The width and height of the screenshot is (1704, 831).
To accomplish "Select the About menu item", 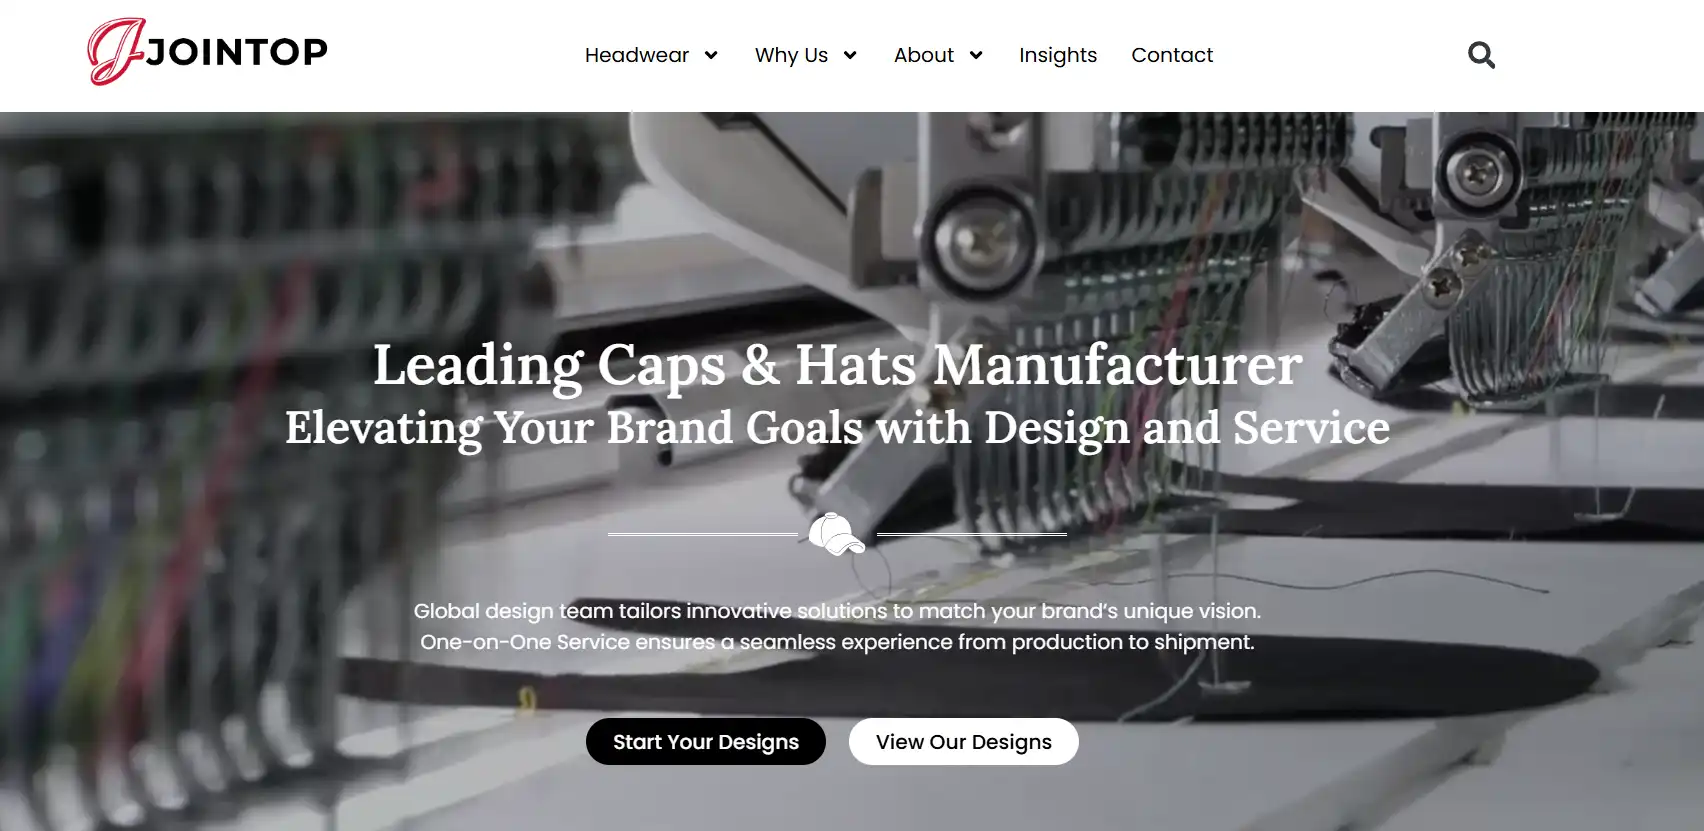I will point(924,55).
